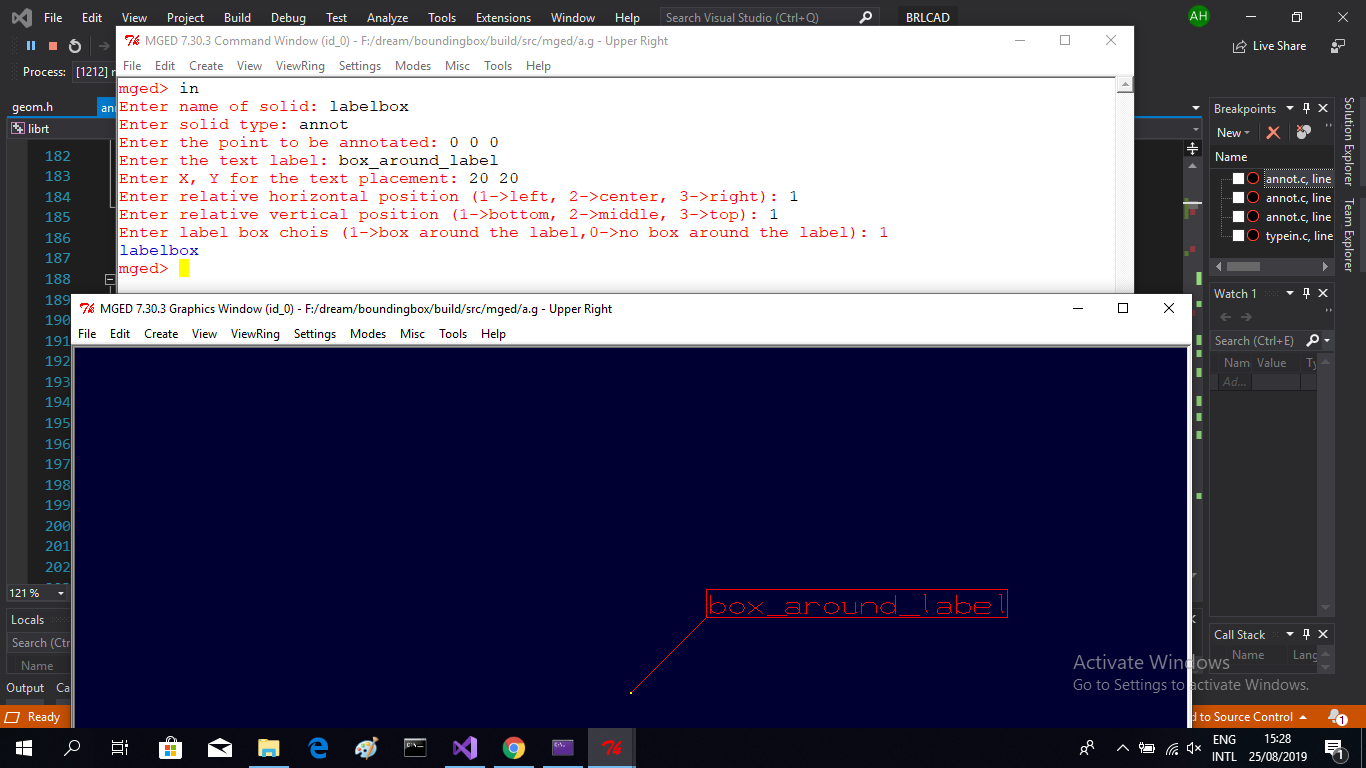Open Microsoft Store from taskbar
1366x768 pixels.
click(170, 748)
